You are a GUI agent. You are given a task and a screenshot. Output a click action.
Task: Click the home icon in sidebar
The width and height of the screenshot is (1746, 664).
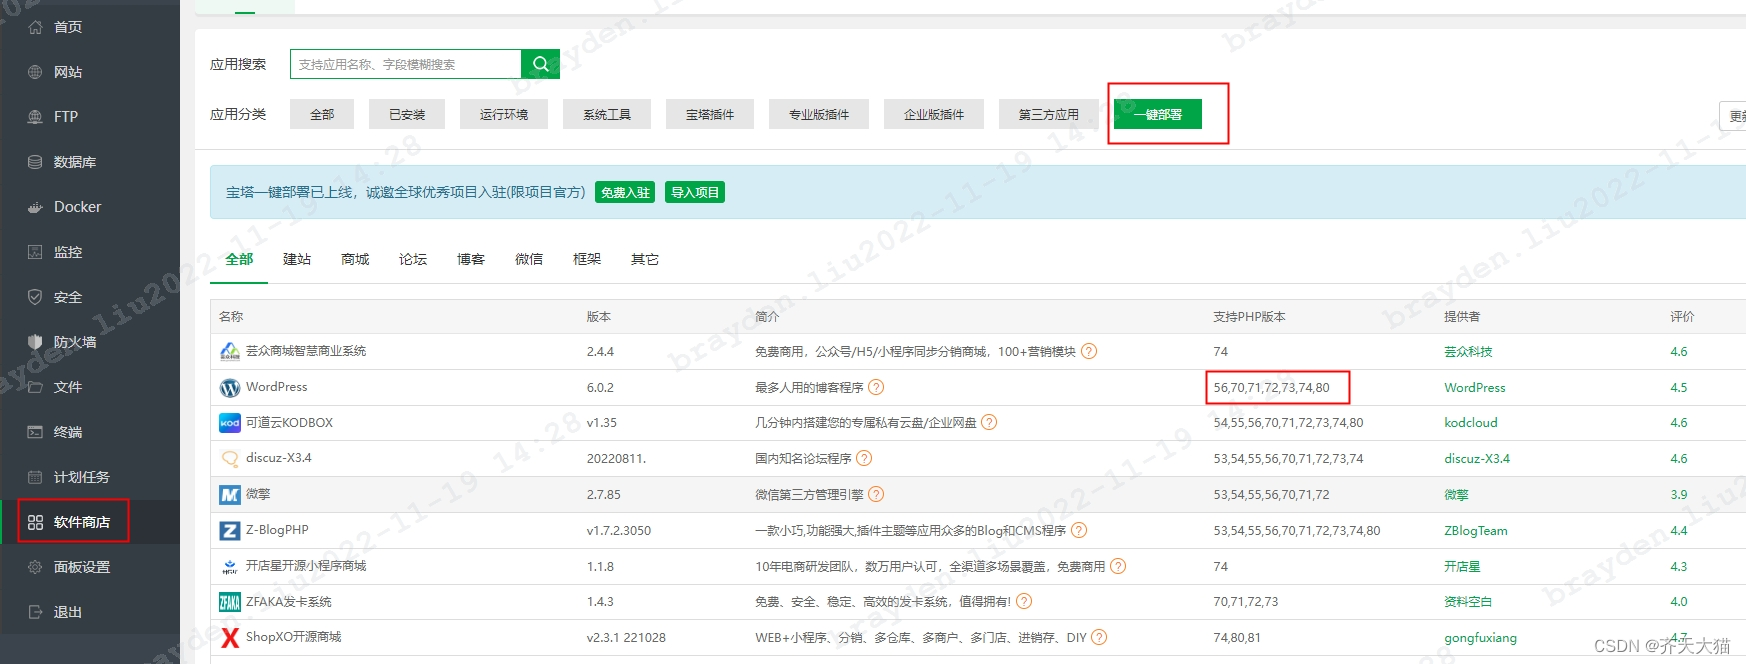tap(35, 27)
